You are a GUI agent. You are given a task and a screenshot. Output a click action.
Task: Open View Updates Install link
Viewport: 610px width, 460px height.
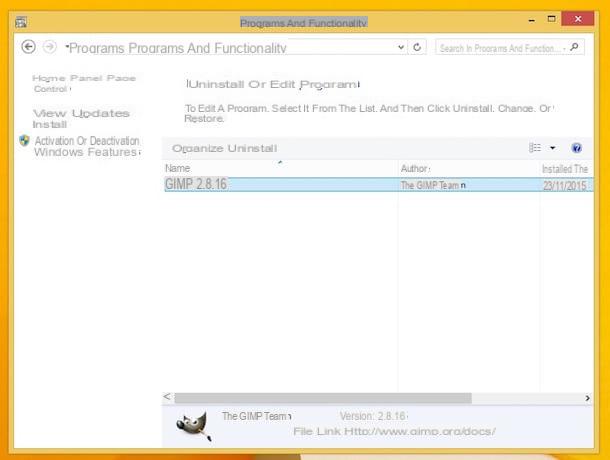click(81, 119)
